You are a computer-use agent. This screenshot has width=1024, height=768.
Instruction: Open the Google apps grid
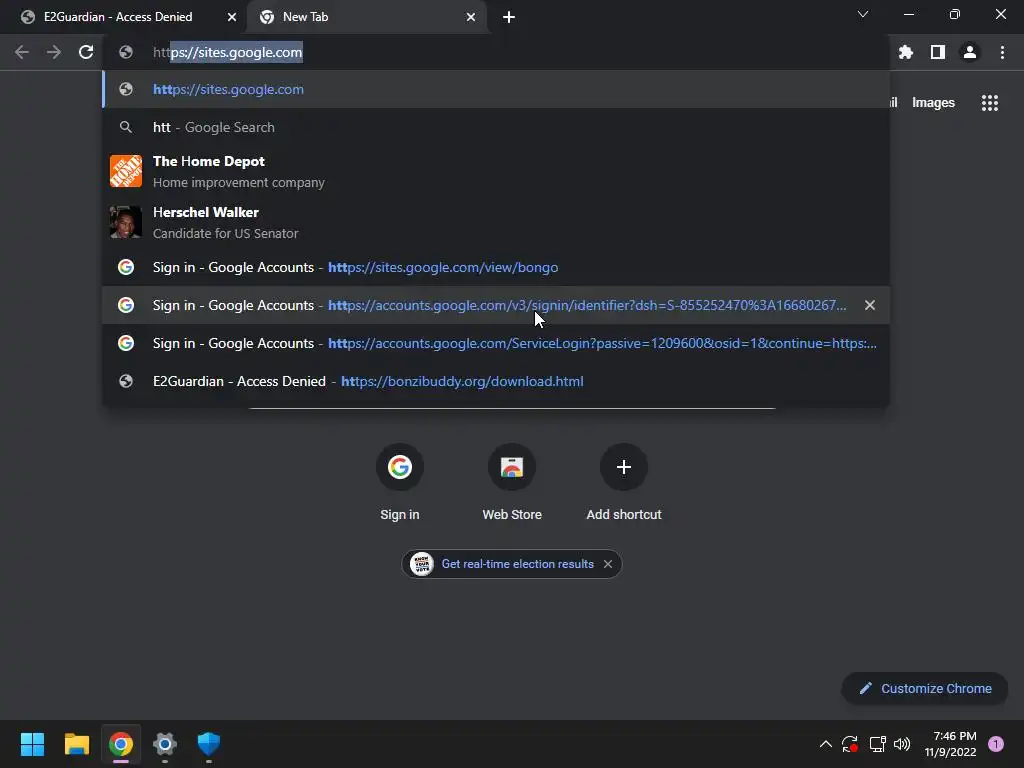pyautogui.click(x=990, y=103)
